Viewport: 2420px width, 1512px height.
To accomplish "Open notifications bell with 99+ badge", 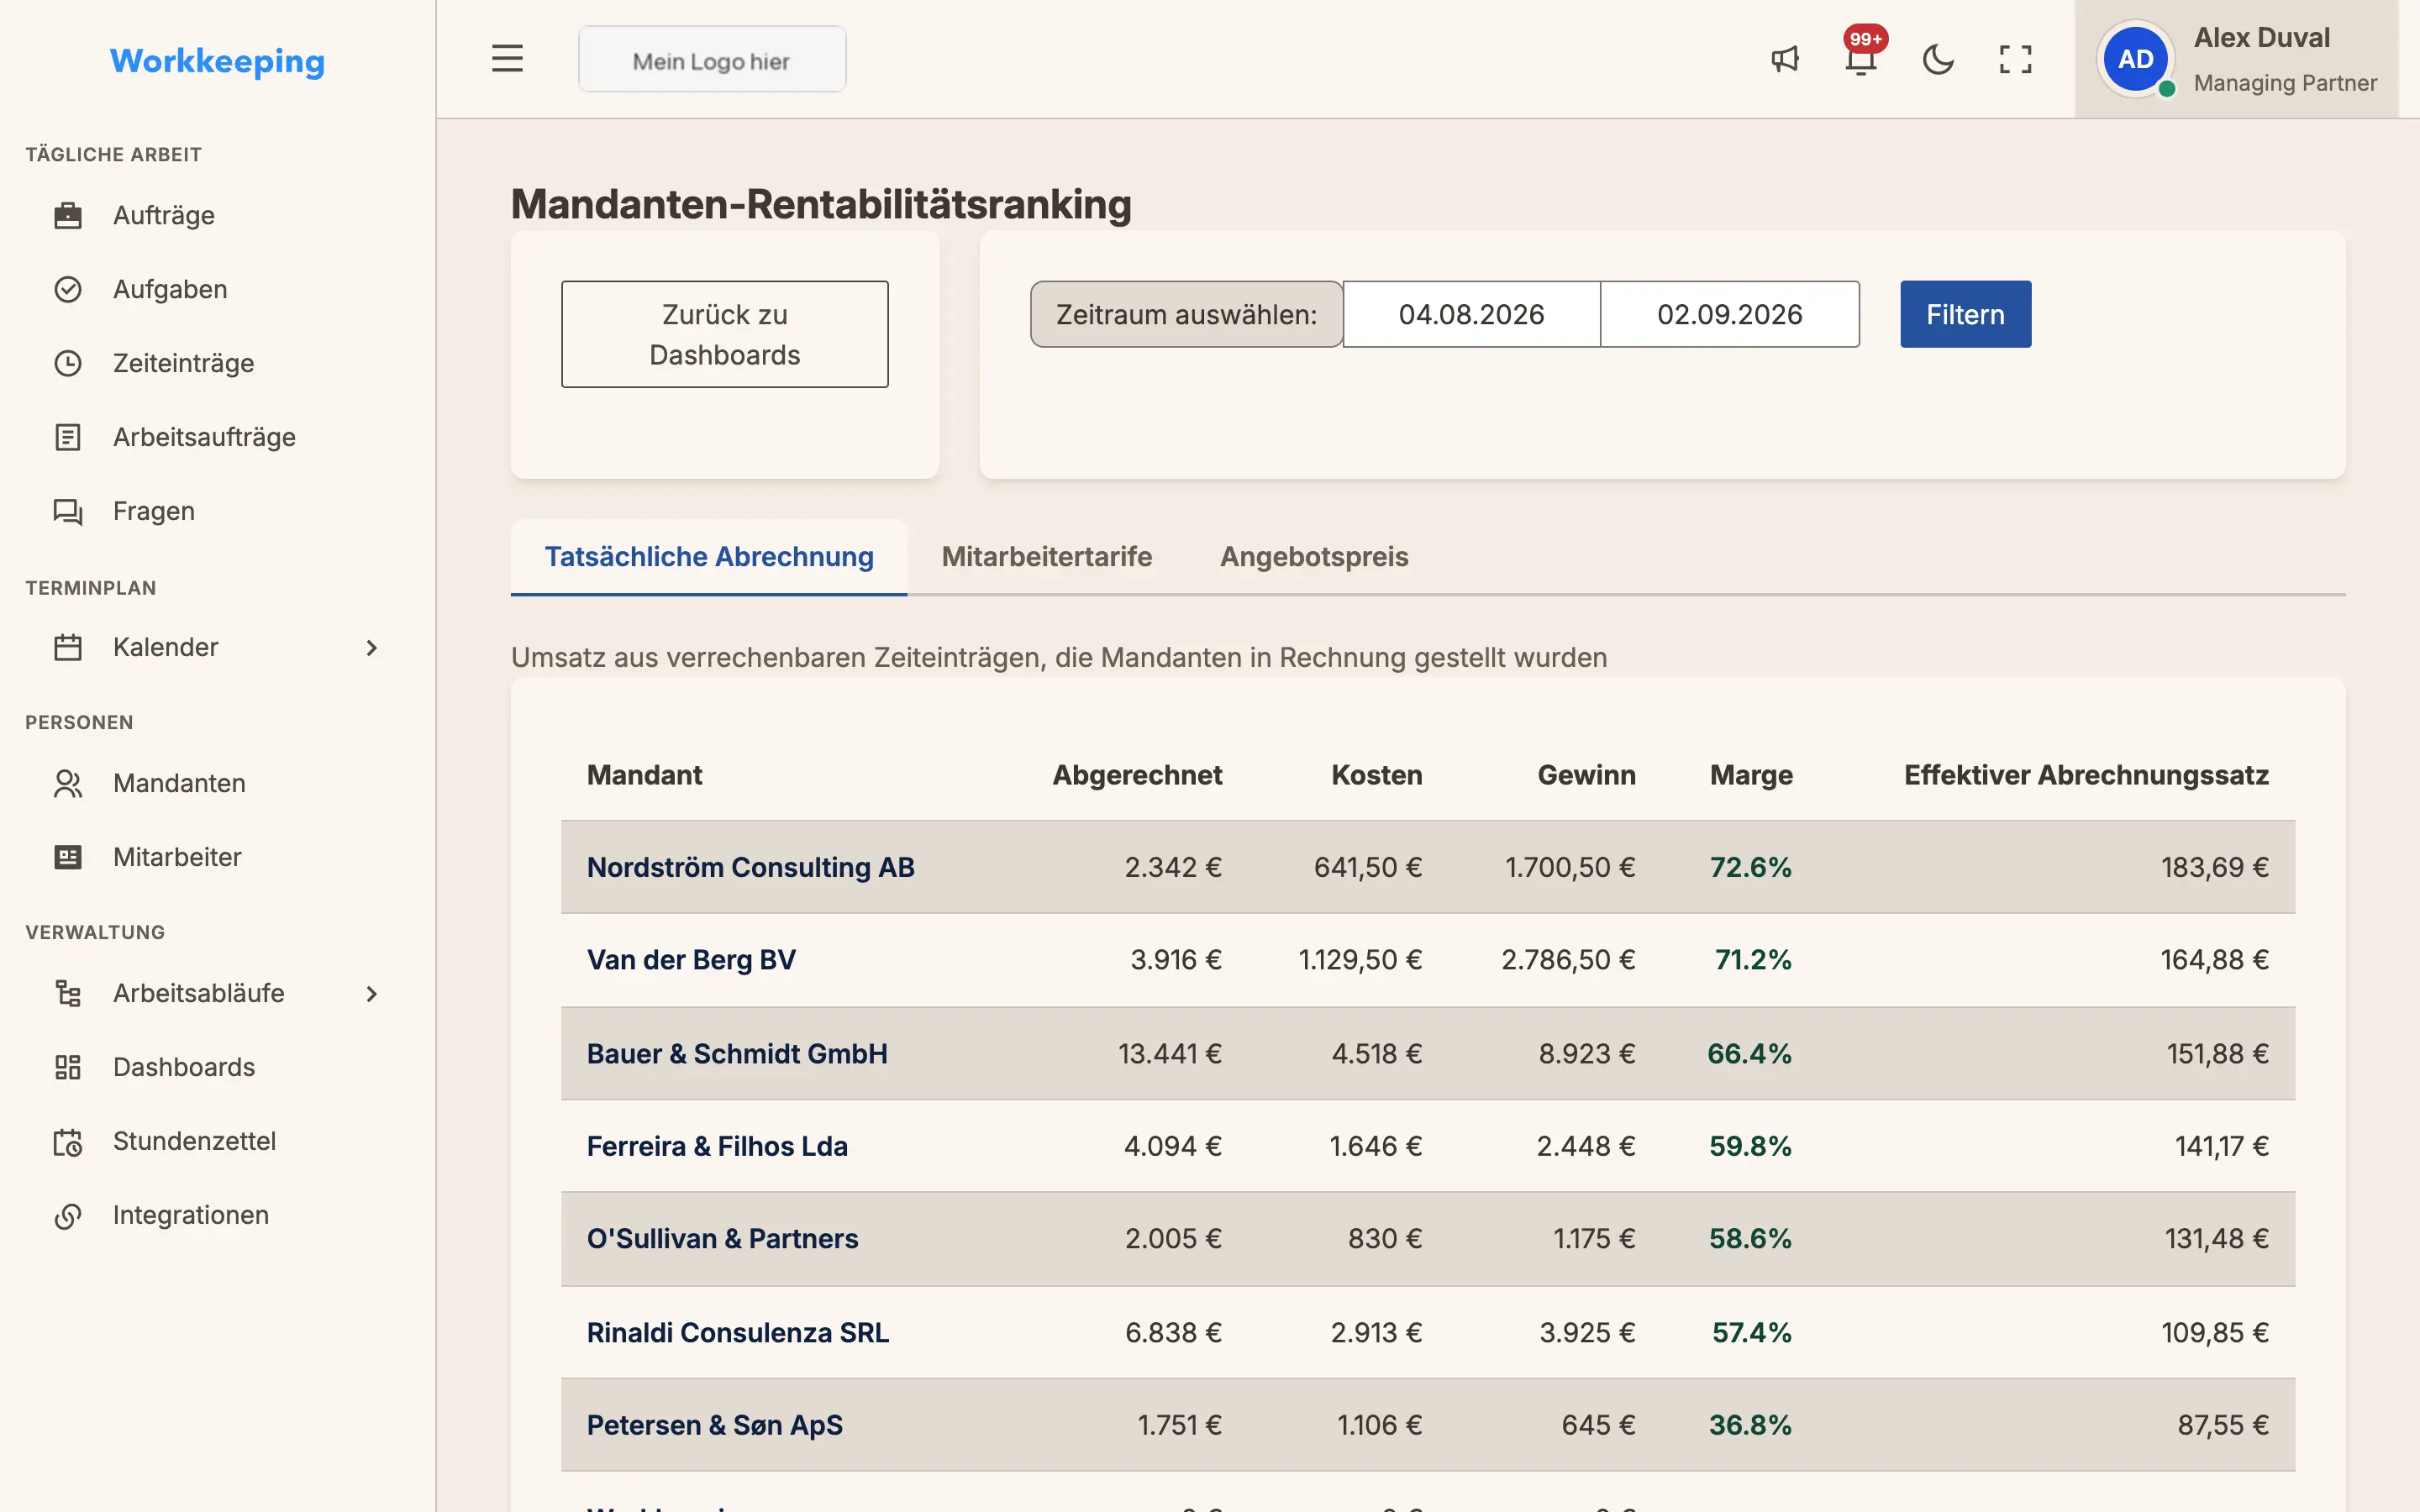I will coord(1861,55).
